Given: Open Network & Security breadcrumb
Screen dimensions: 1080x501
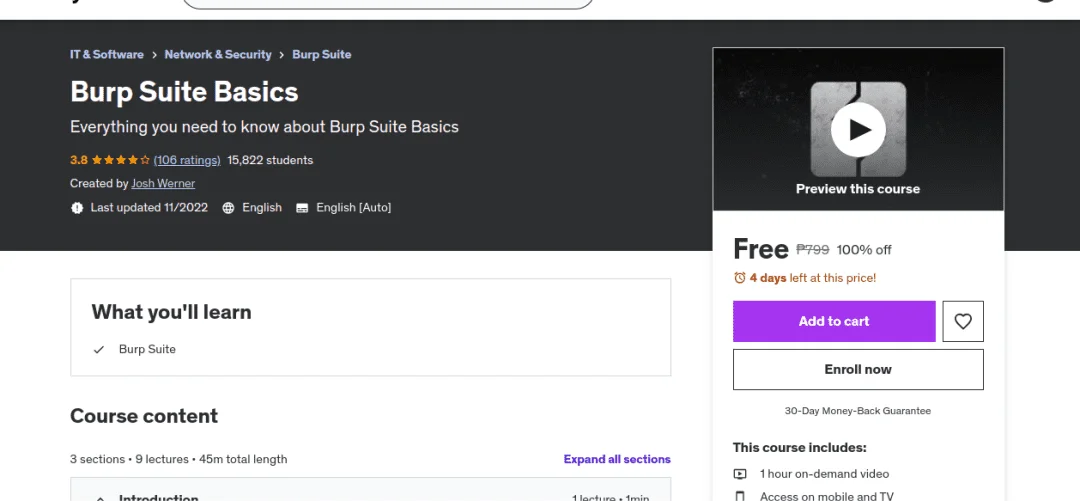Looking at the screenshot, I should tap(218, 54).
